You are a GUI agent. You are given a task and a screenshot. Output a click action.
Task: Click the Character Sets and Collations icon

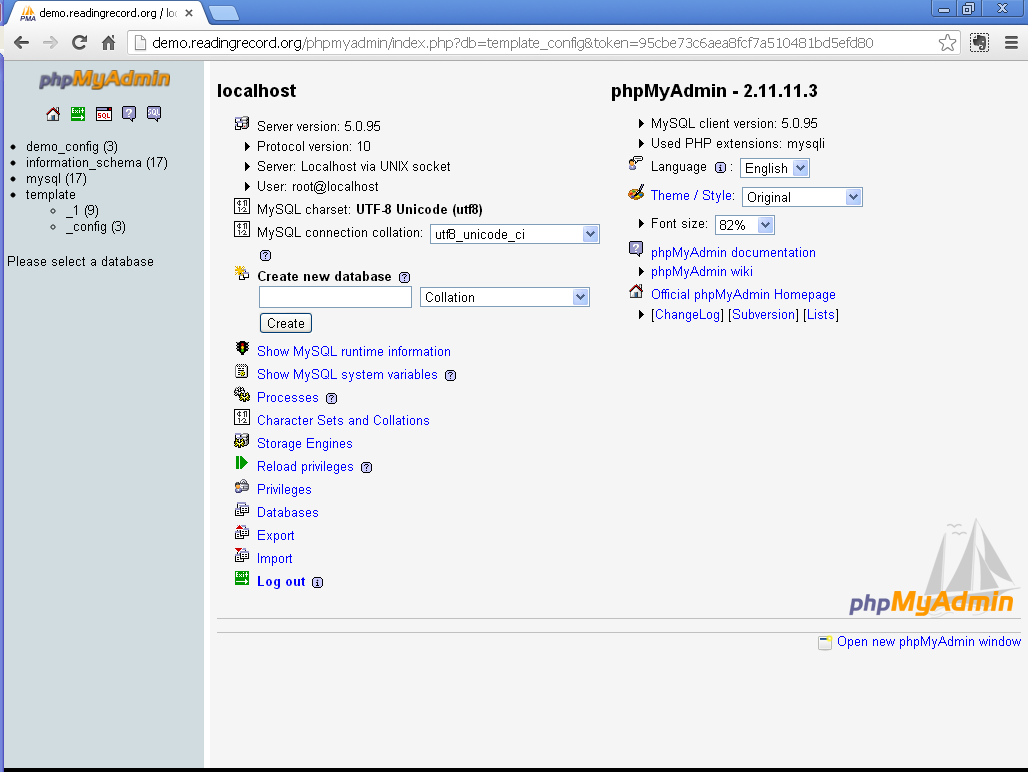(x=242, y=417)
